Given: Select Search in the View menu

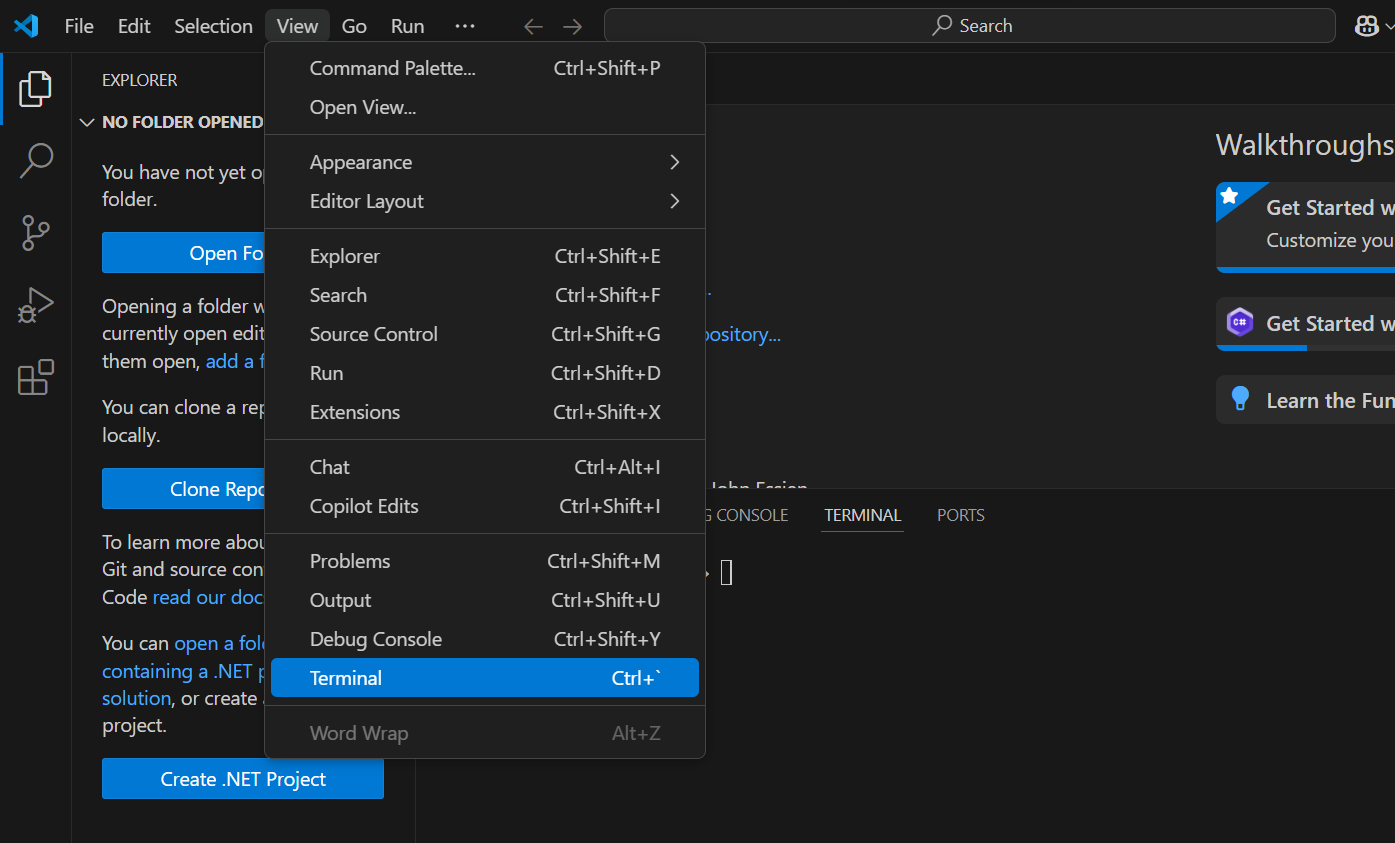Looking at the screenshot, I should [x=485, y=295].
